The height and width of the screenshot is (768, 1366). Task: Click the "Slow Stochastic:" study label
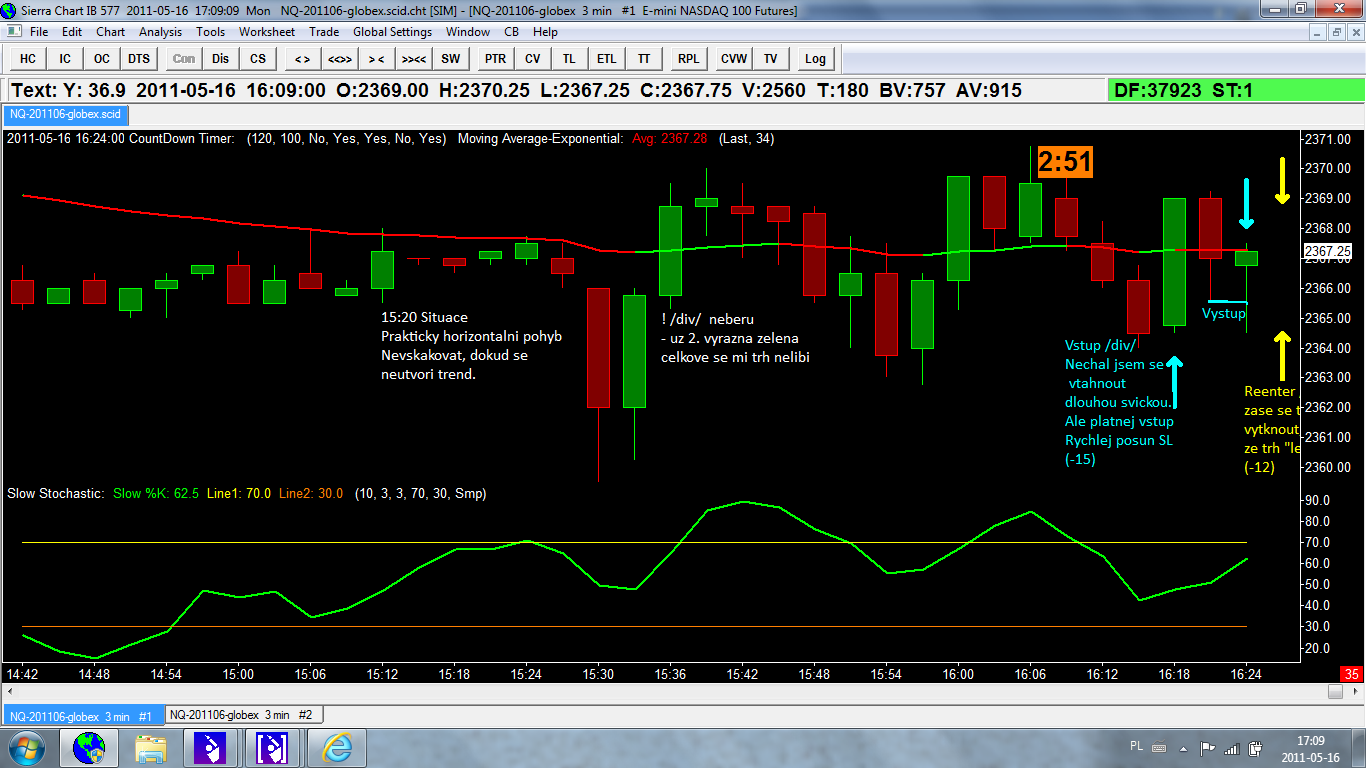56,493
